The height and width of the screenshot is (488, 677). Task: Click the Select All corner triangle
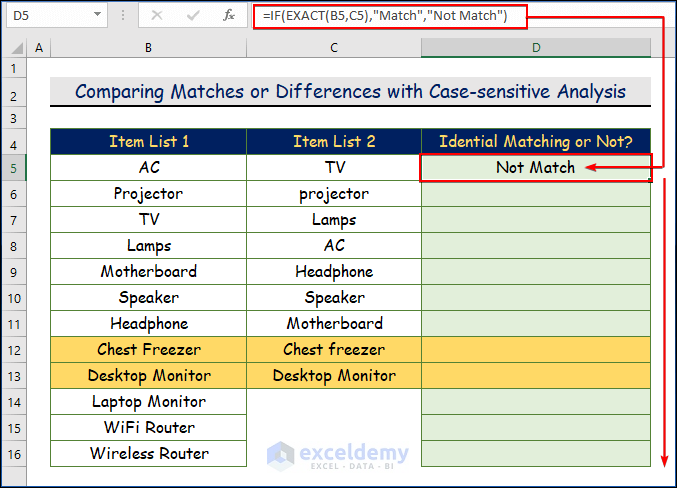[15, 47]
